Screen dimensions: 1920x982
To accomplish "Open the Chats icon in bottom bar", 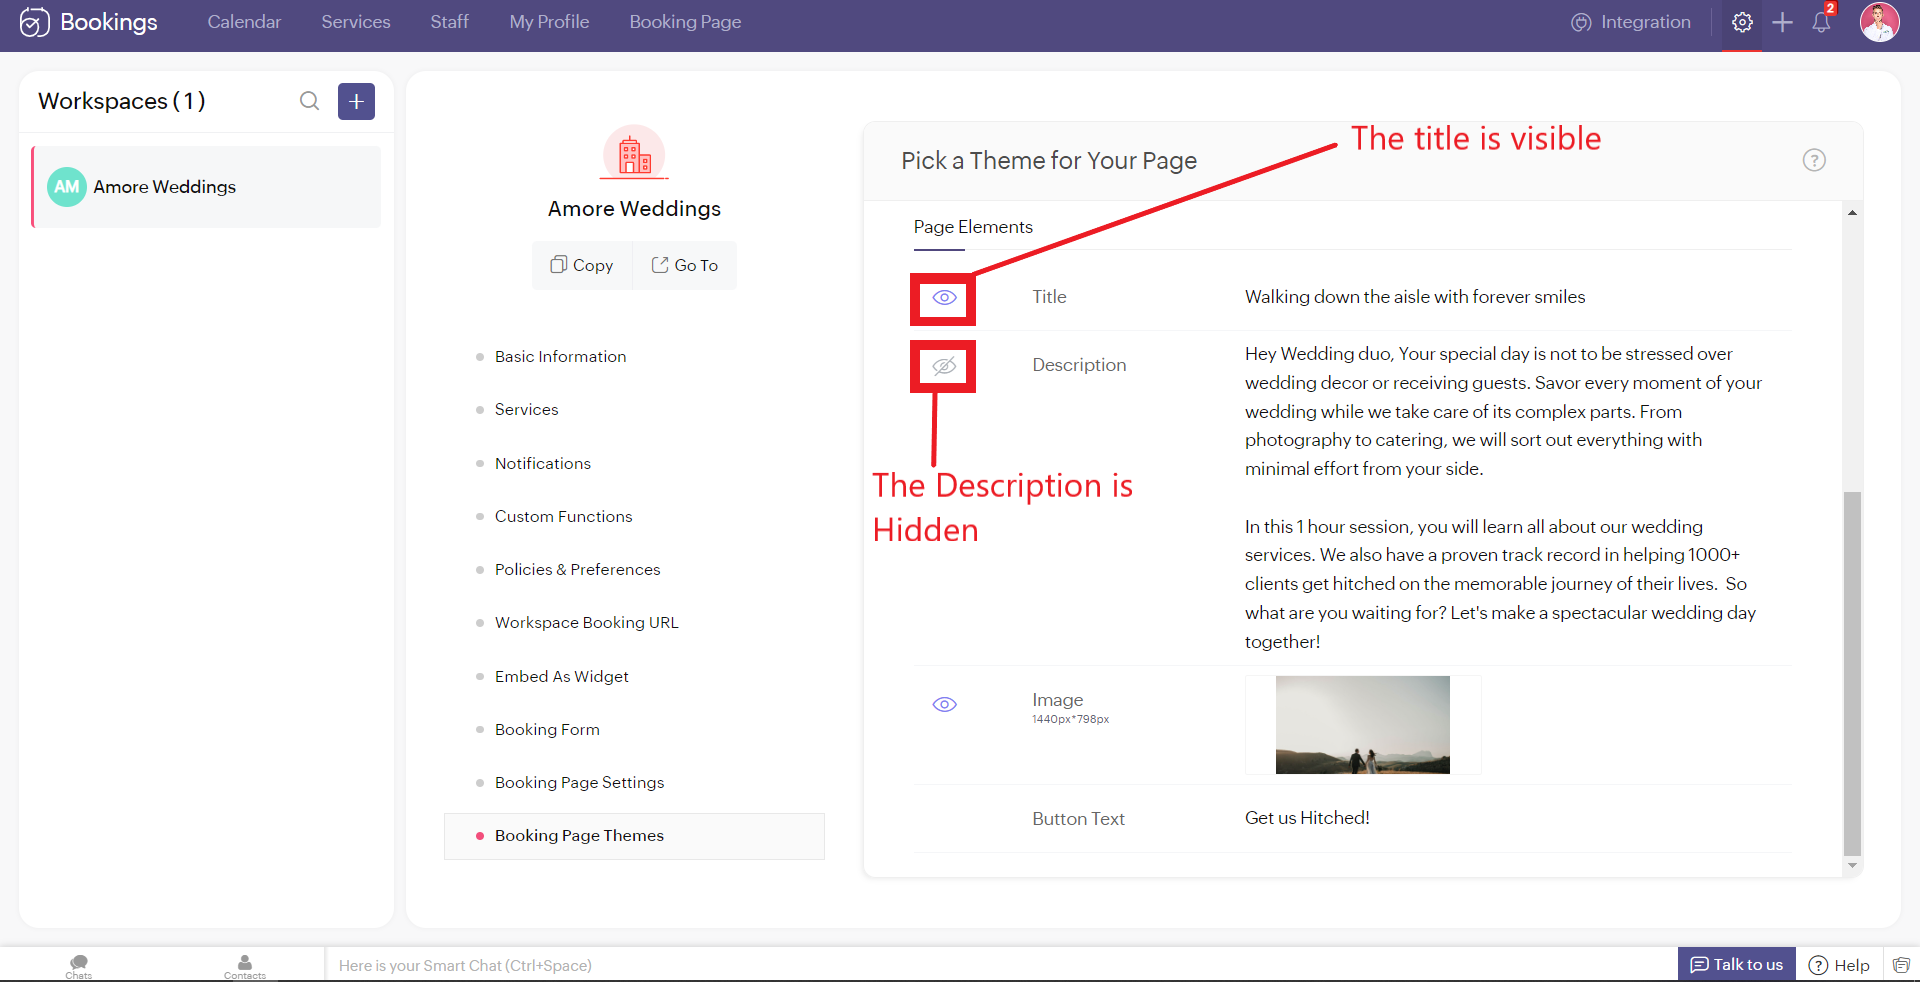I will point(79,965).
